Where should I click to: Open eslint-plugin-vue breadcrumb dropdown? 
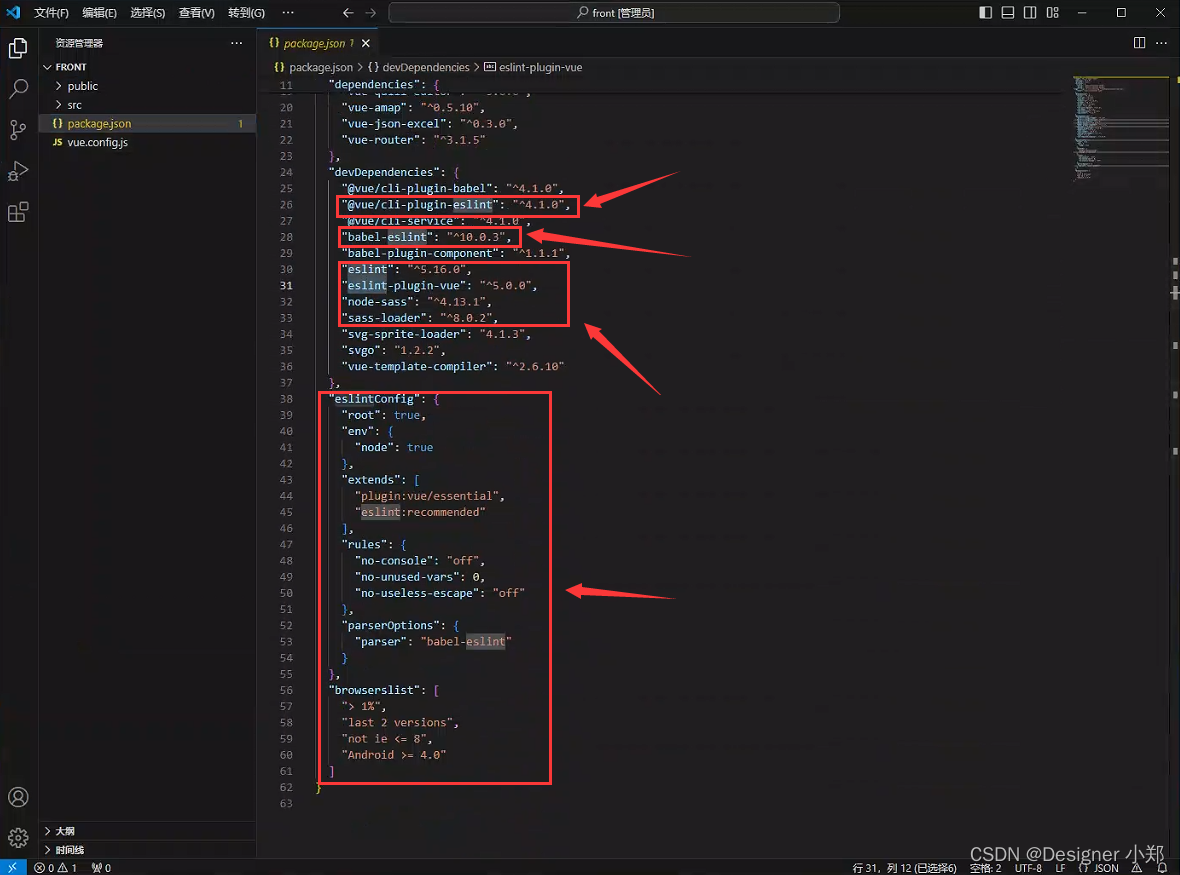[533, 67]
